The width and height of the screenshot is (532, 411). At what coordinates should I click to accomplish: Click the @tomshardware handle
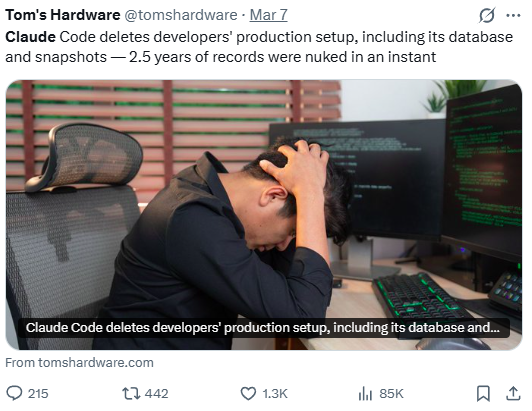tap(181, 15)
